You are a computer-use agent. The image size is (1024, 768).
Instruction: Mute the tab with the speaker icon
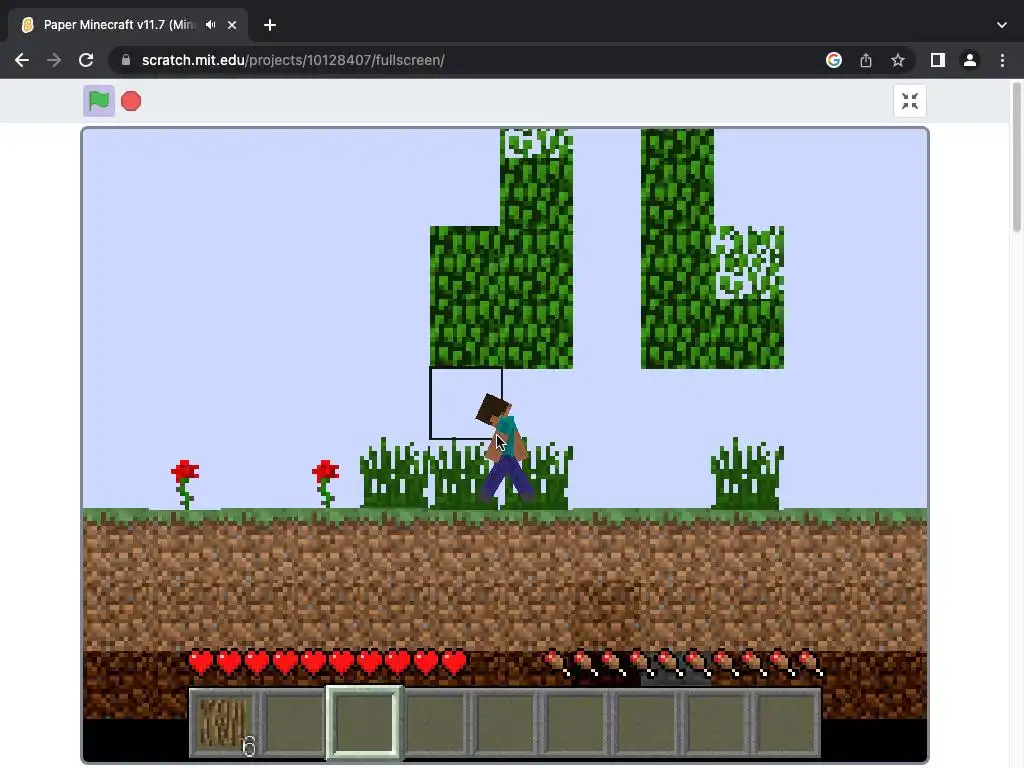click(210, 25)
